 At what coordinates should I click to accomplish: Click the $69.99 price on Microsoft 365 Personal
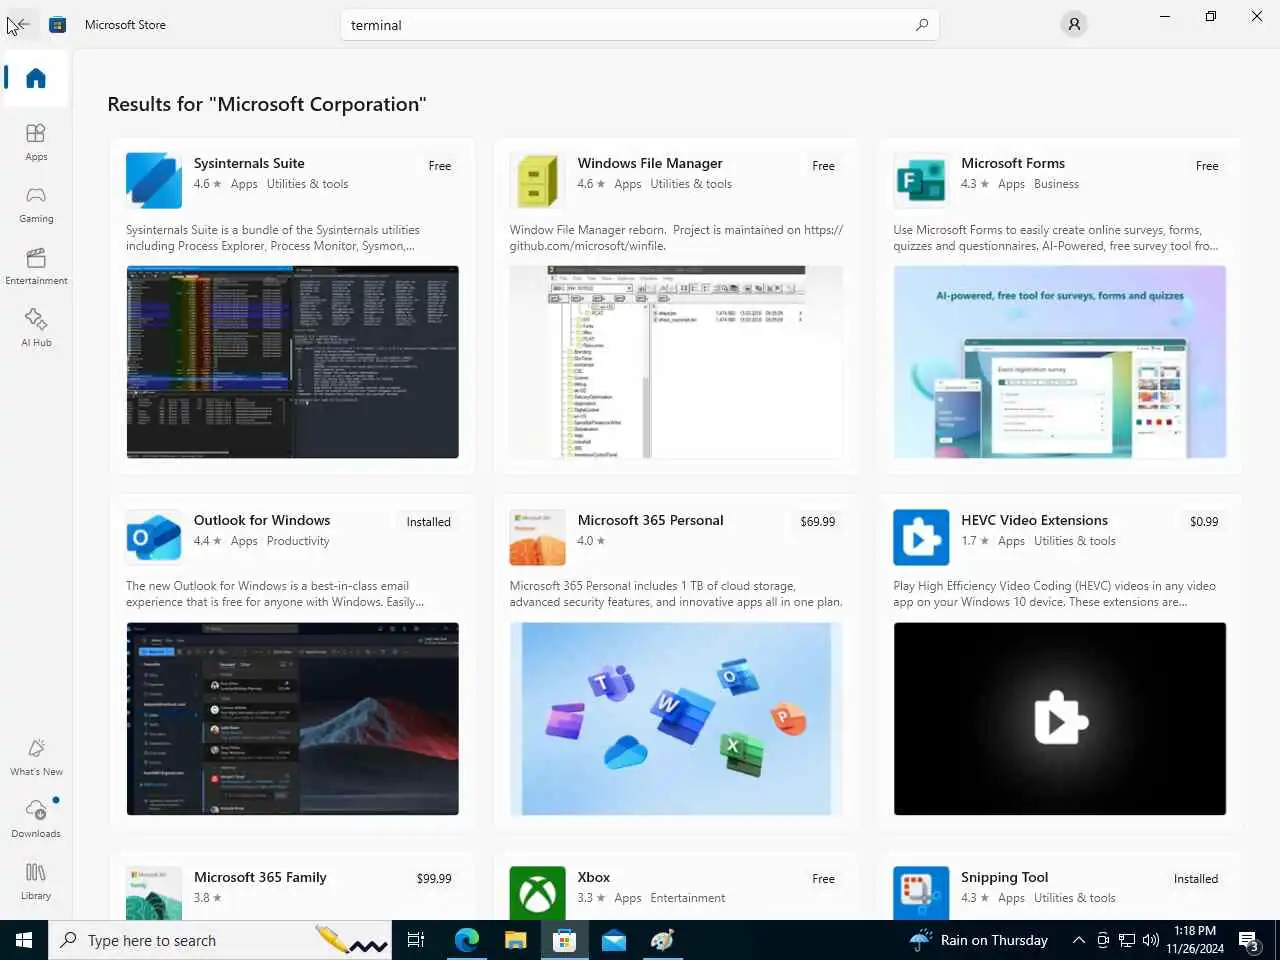(817, 522)
